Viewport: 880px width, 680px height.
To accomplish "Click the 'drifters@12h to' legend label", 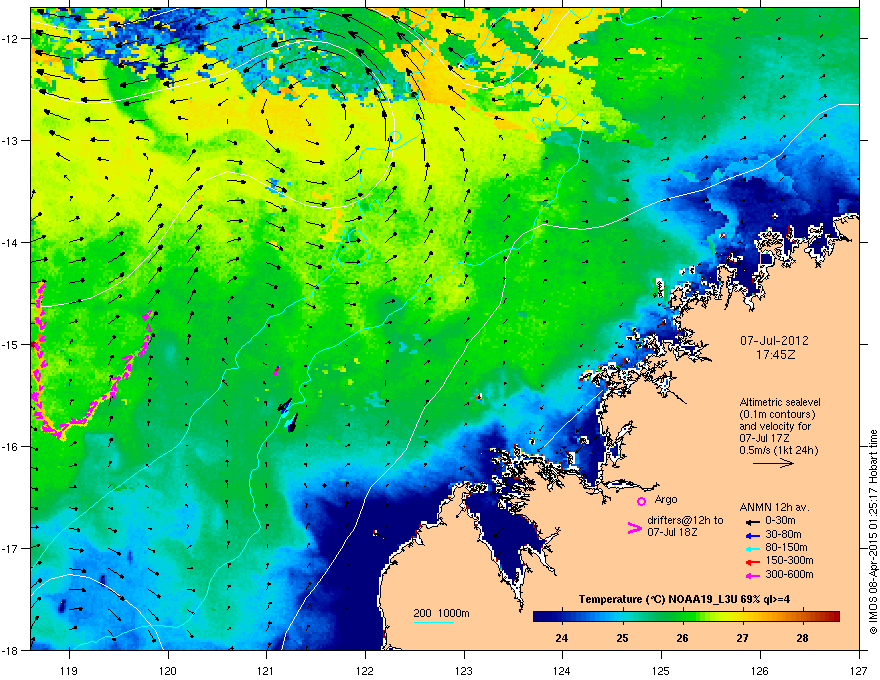I will tap(685, 520).
